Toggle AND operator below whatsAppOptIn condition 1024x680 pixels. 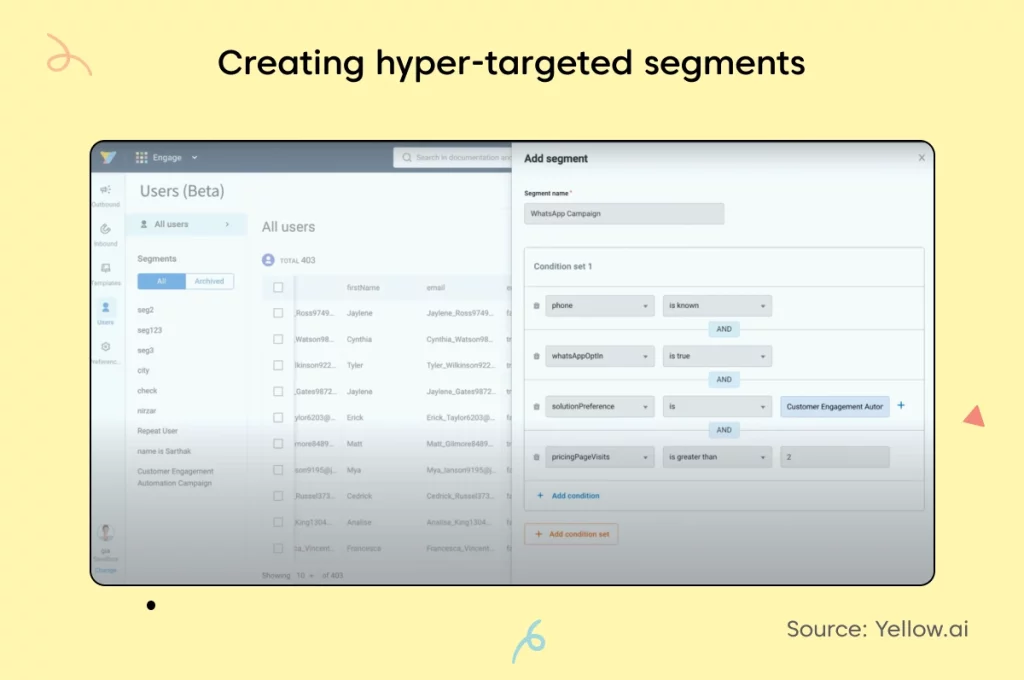click(x=724, y=380)
